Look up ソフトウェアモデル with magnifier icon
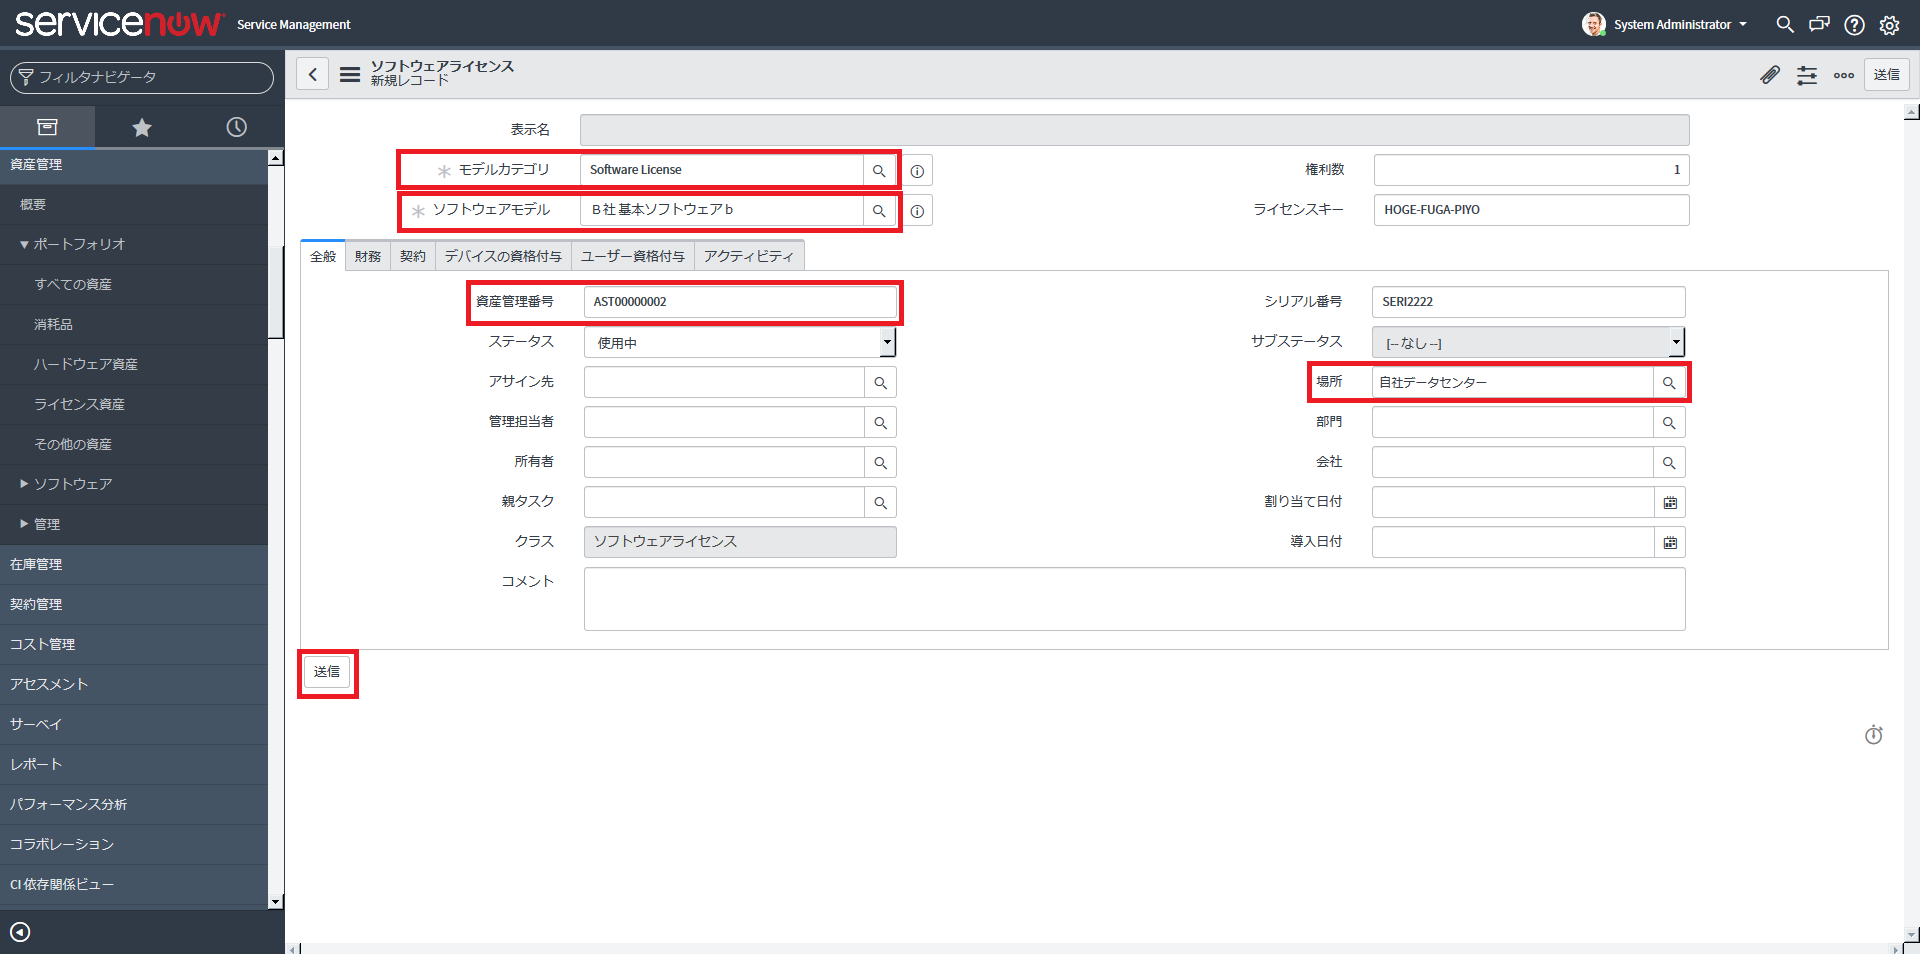The height and width of the screenshot is (954, 1920). 879,210
